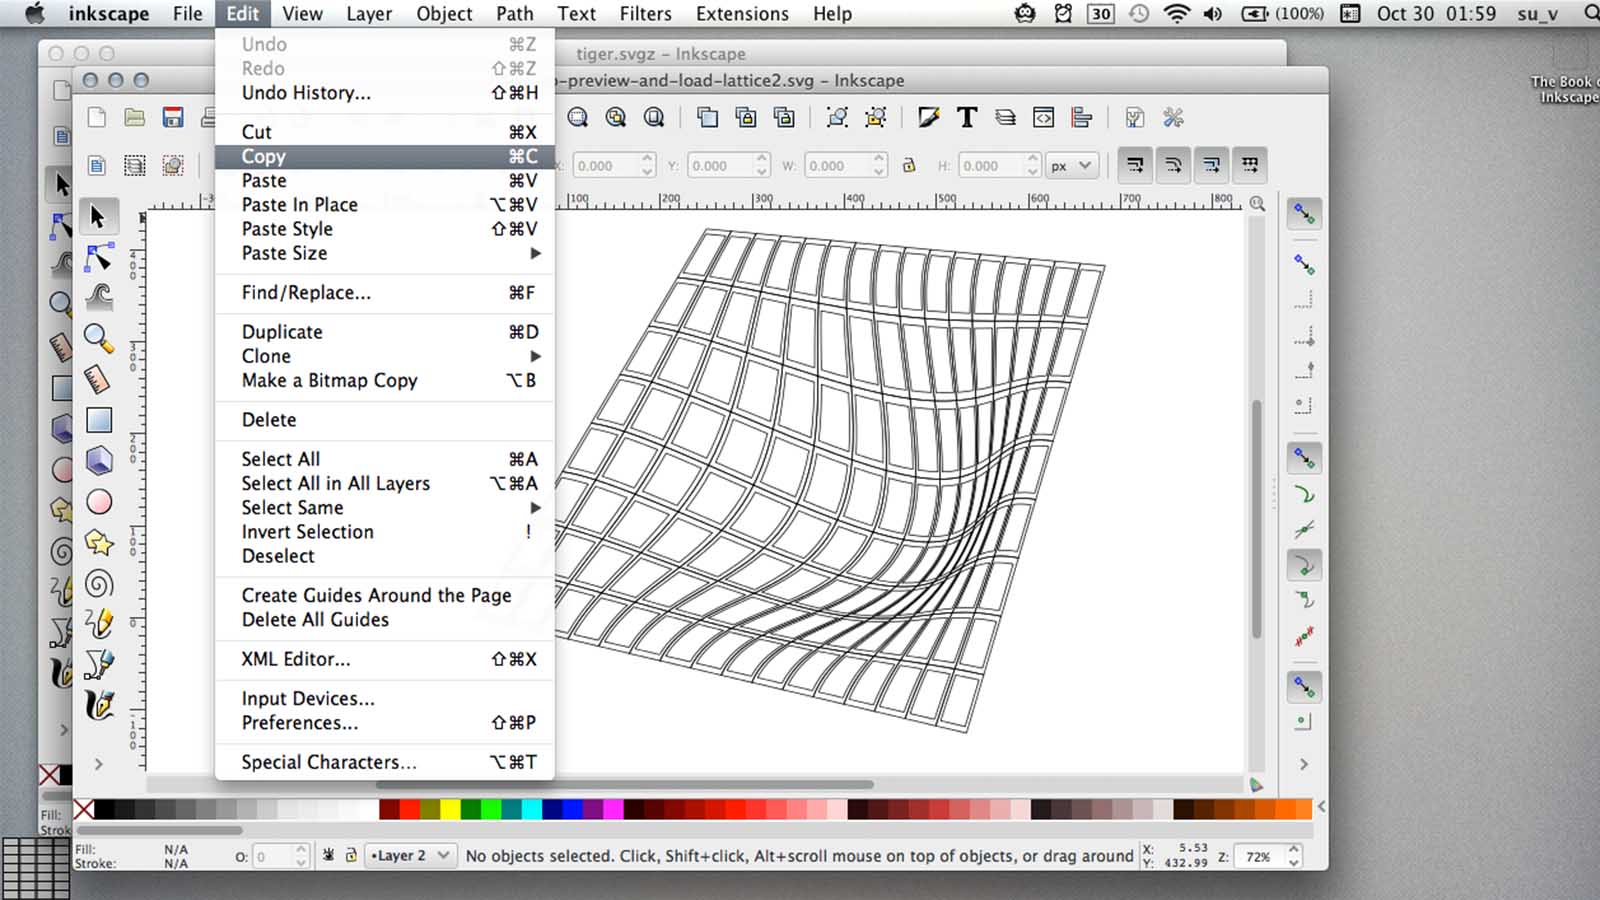Select the Star polygon tool
This screenshot has width=1600, height=900.
(98, 543)
